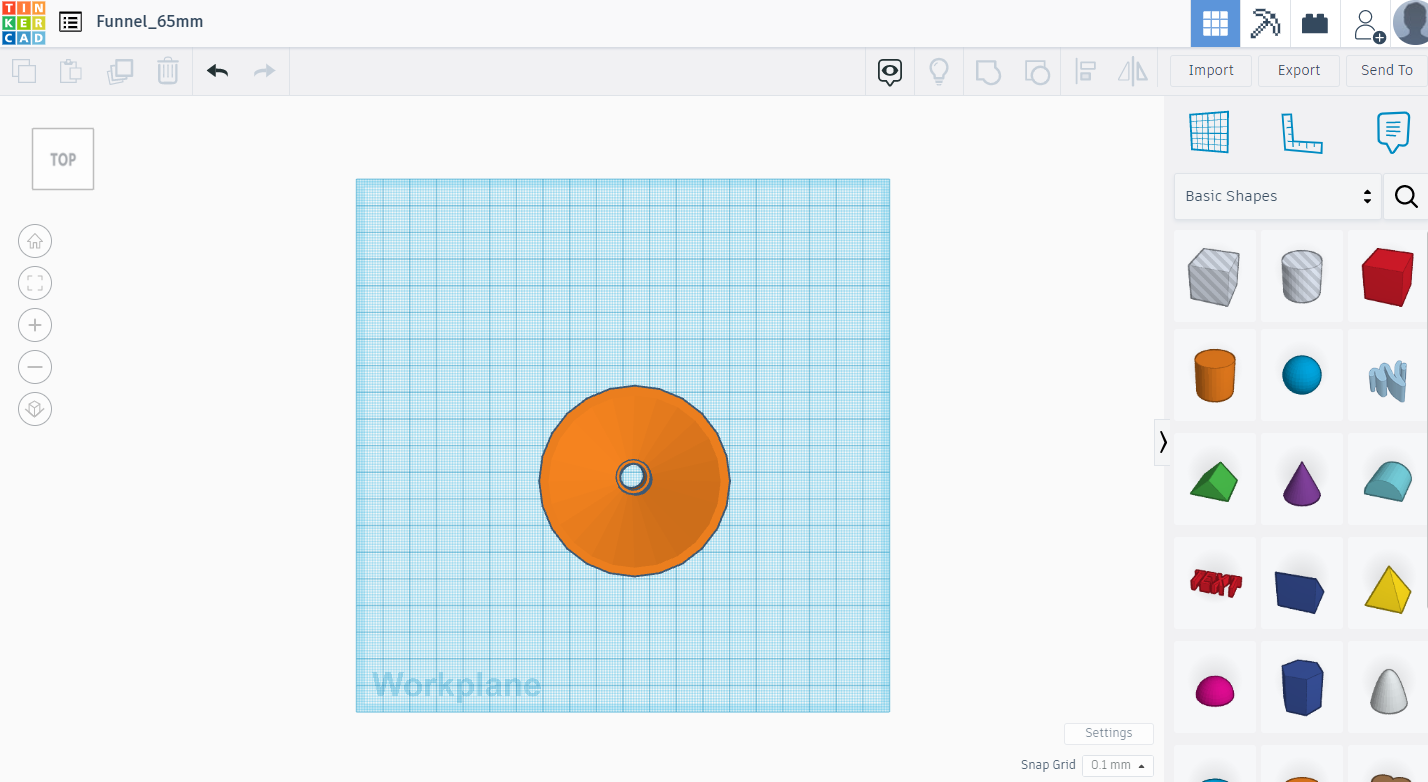Click the TOP view cube
The height and width of the screenshot is (782, 1428).
tap(63, 159)
